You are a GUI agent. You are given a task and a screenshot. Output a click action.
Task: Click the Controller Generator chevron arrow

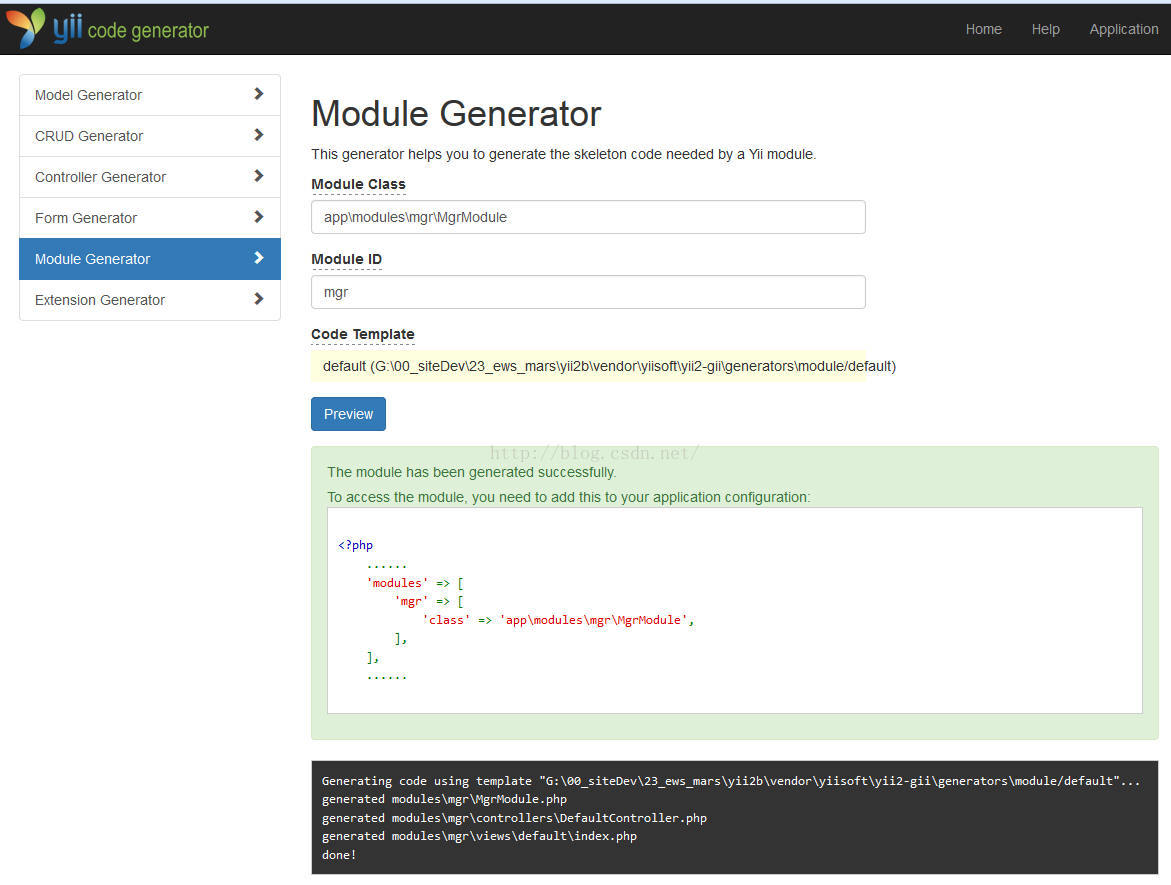tap(258, 176)
